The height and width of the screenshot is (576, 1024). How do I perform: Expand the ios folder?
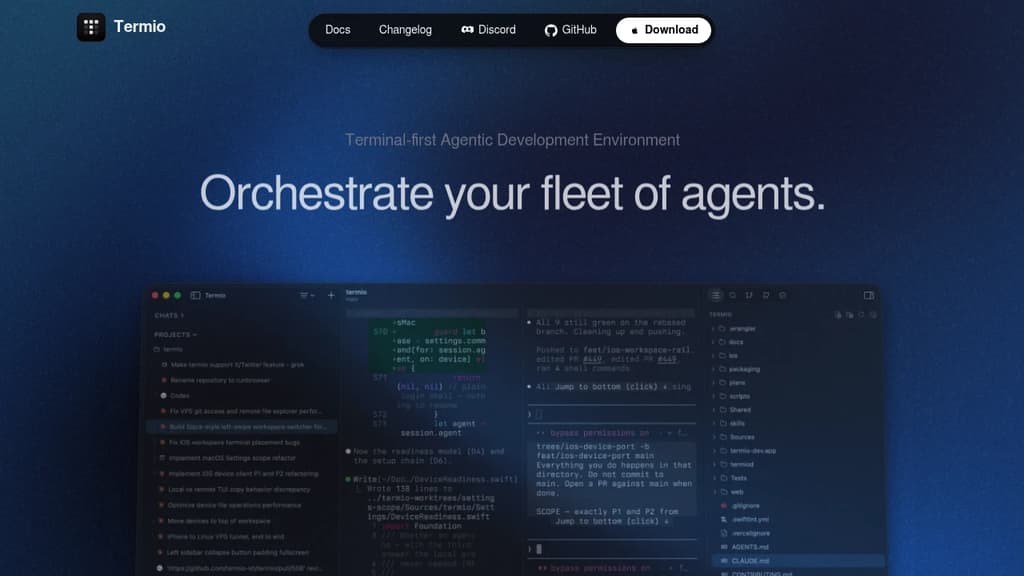726,356
